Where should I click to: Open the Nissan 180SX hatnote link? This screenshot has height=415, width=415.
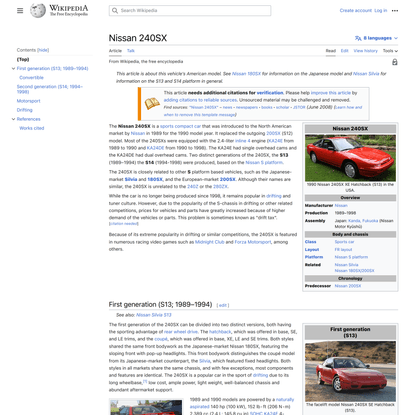point(246,74)
